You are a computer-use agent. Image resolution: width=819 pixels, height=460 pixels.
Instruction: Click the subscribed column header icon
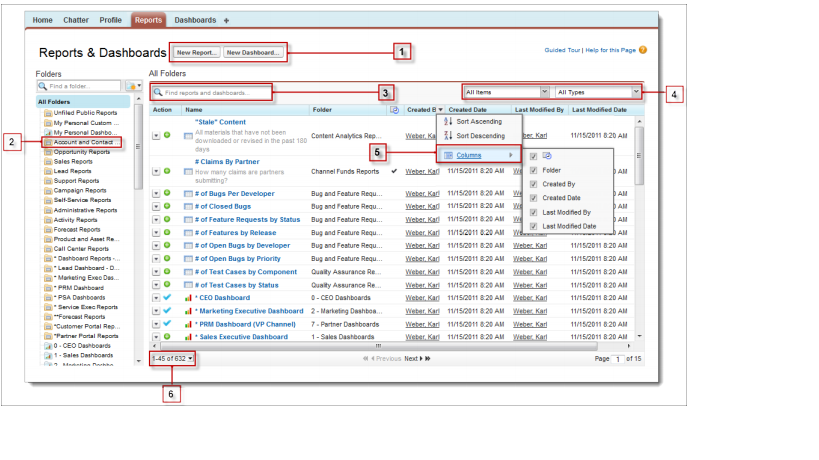point(394,110)
